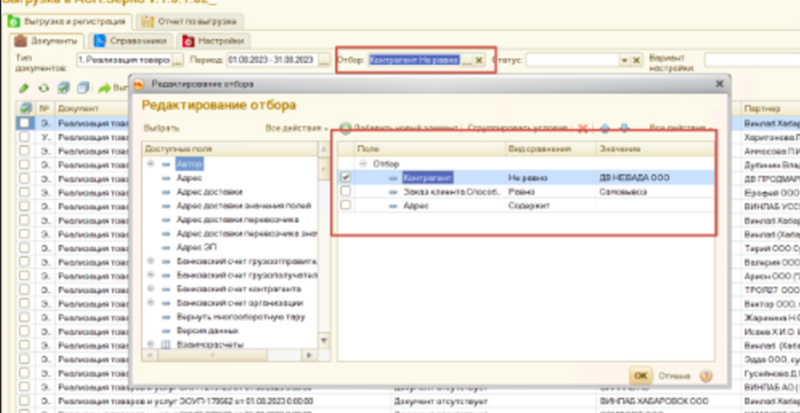
Task: Click the Отмена button
Action: click(x=676, y=376)
